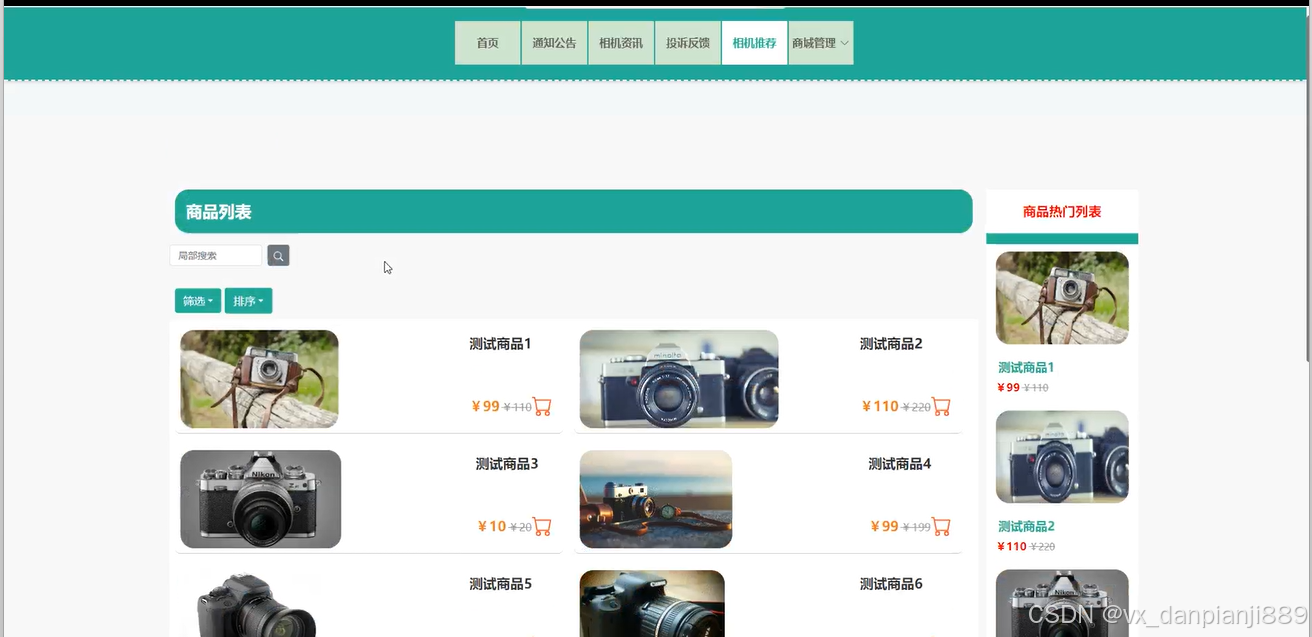Click the 商品列表 header bar
The image size is (1312, 637).
(x=573, y=211)
